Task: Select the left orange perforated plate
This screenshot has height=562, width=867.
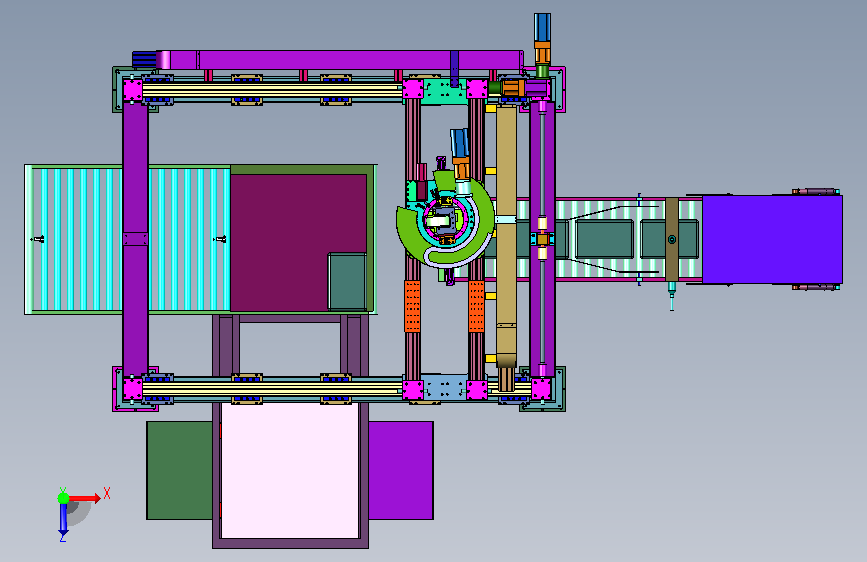Action: [412, 306]
